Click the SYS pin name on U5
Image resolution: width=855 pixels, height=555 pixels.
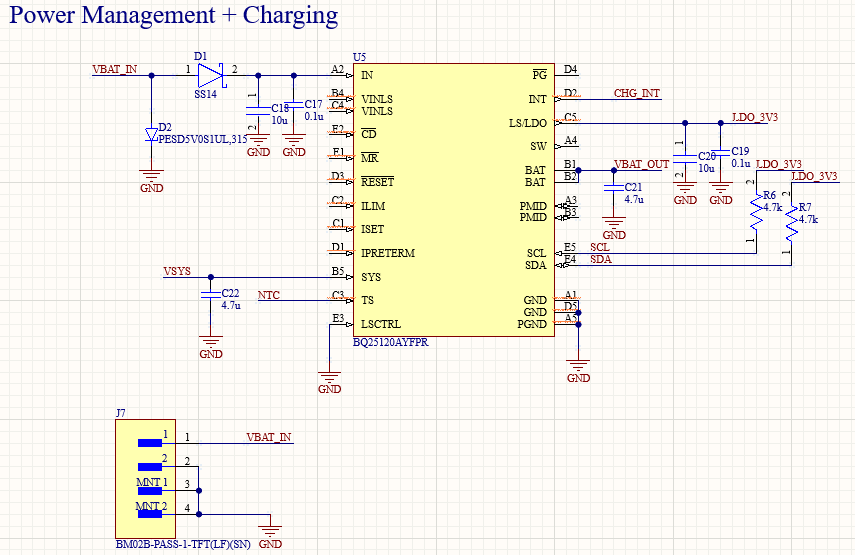pyautogui.click(x=371, y=277)
